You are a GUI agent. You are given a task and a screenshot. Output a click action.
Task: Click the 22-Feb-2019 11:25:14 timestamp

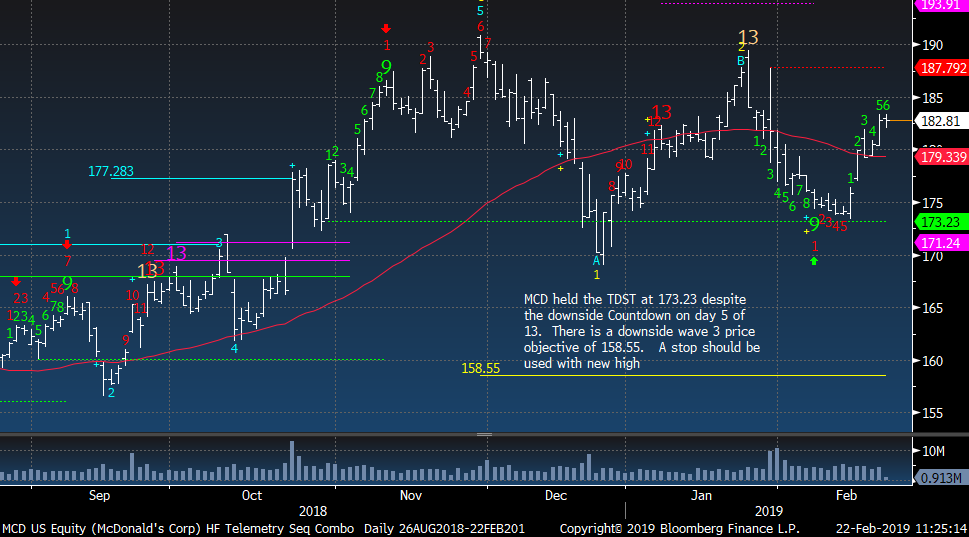click(901, 529)
